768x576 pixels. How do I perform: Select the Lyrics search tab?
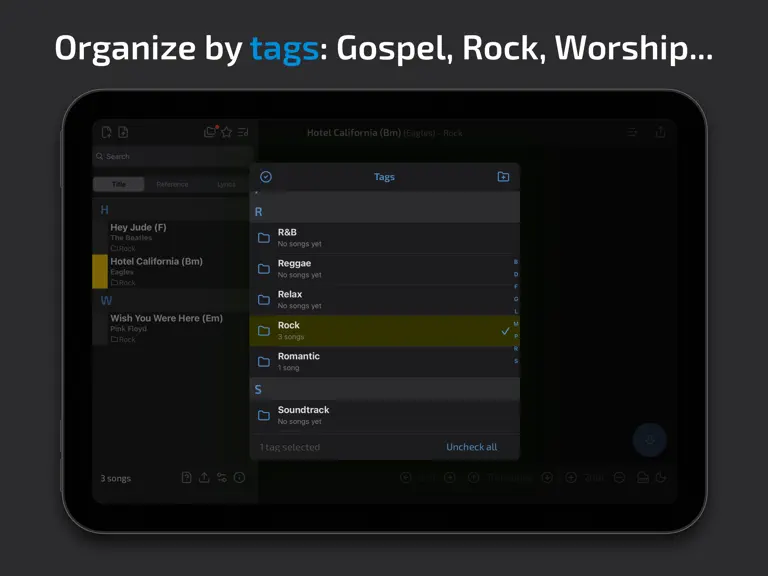[226, 184]
